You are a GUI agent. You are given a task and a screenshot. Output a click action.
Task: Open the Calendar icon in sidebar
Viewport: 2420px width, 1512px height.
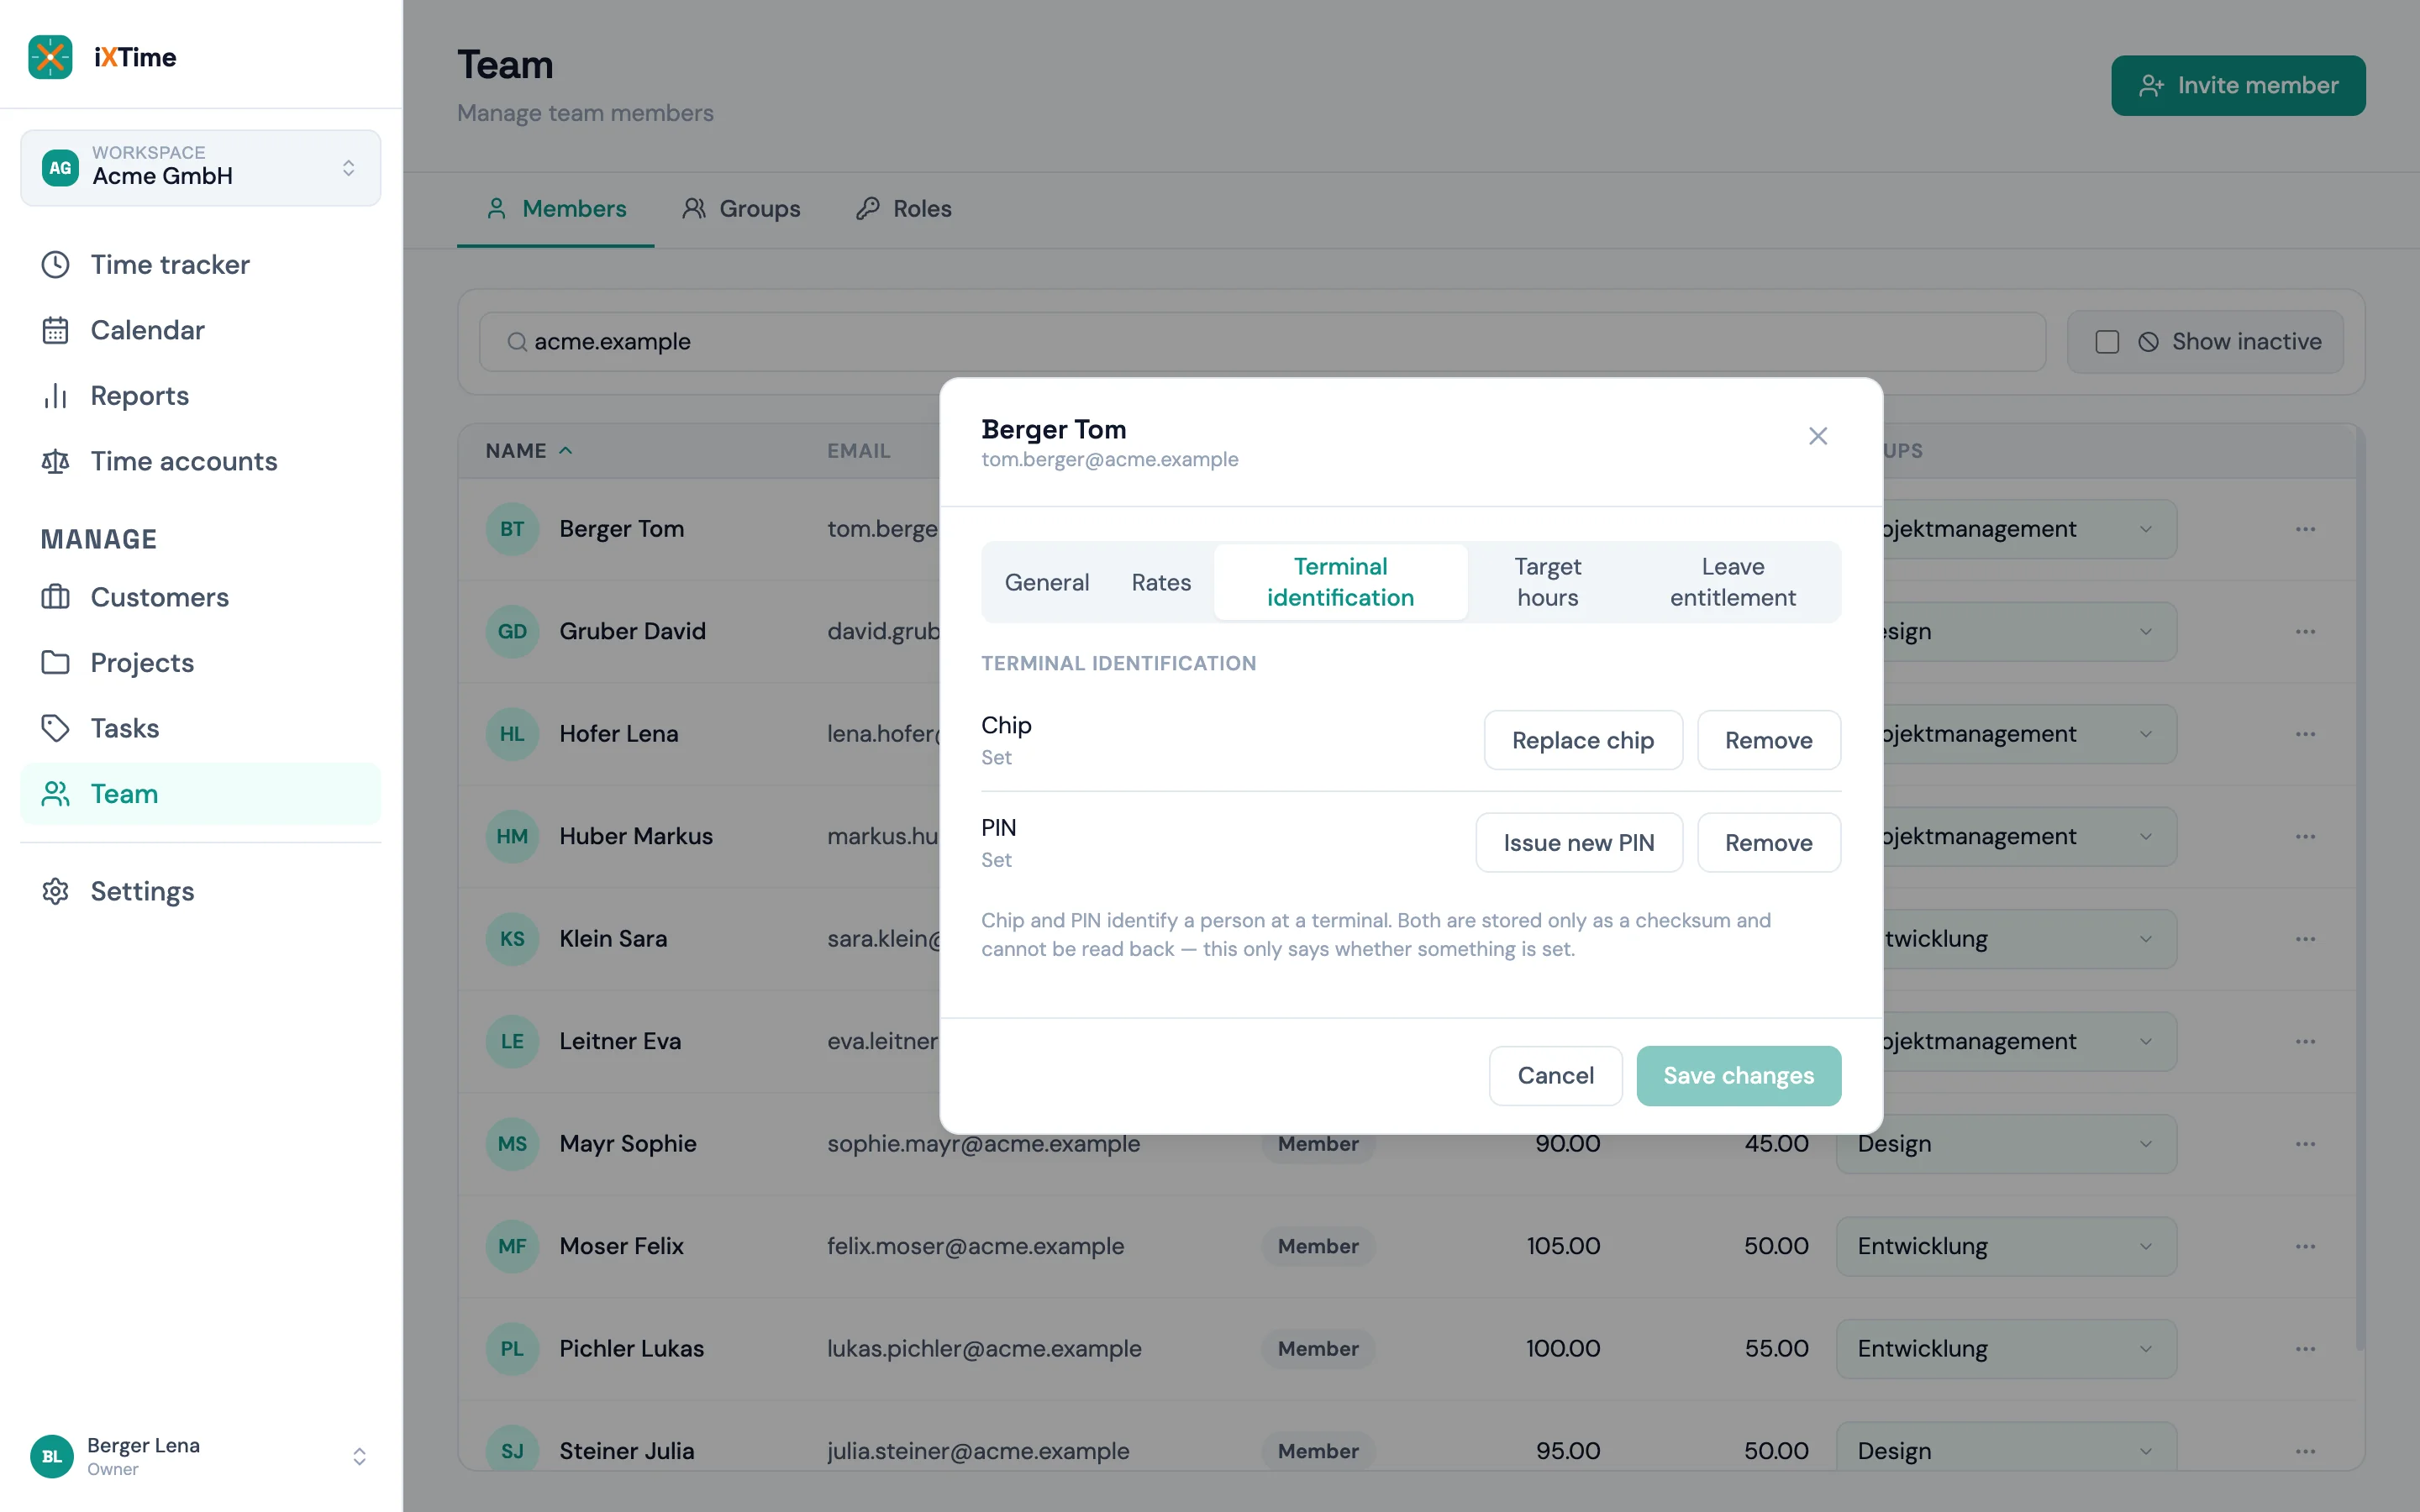click(55, 330)
